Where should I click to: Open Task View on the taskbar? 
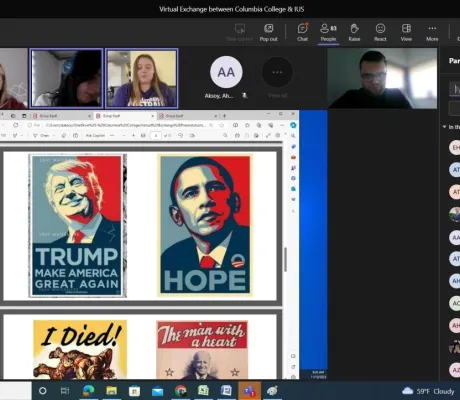[x=65, y=391]
